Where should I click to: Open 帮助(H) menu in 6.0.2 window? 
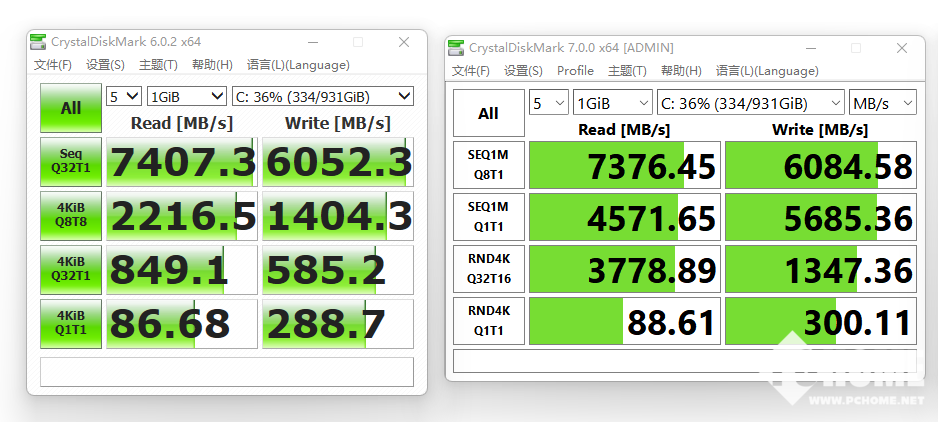point(212,65)
